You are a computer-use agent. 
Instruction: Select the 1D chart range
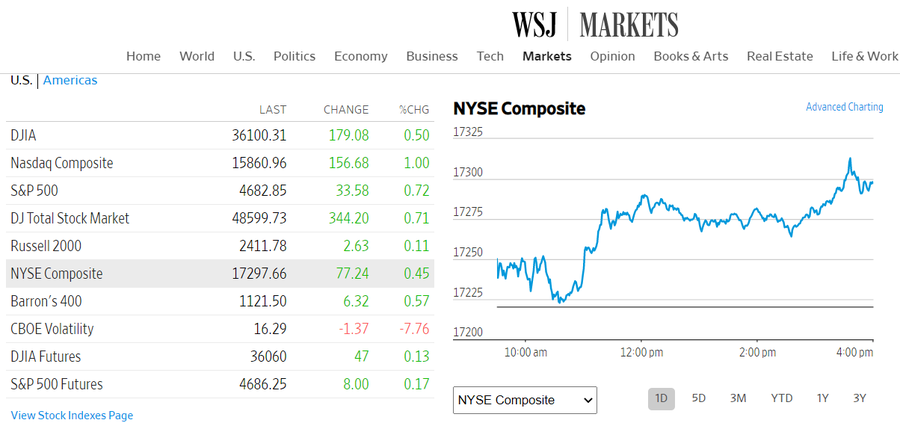[x=661, y=398]
